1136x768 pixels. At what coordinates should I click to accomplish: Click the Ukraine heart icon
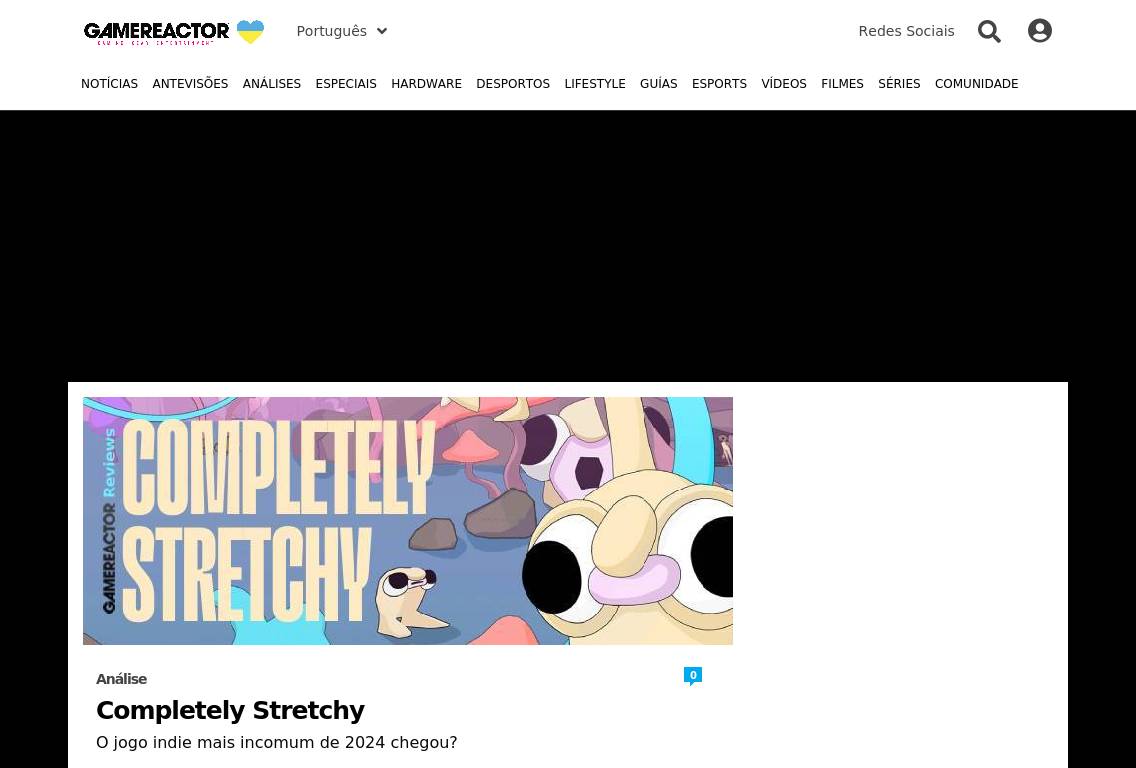tap(251, 32)
